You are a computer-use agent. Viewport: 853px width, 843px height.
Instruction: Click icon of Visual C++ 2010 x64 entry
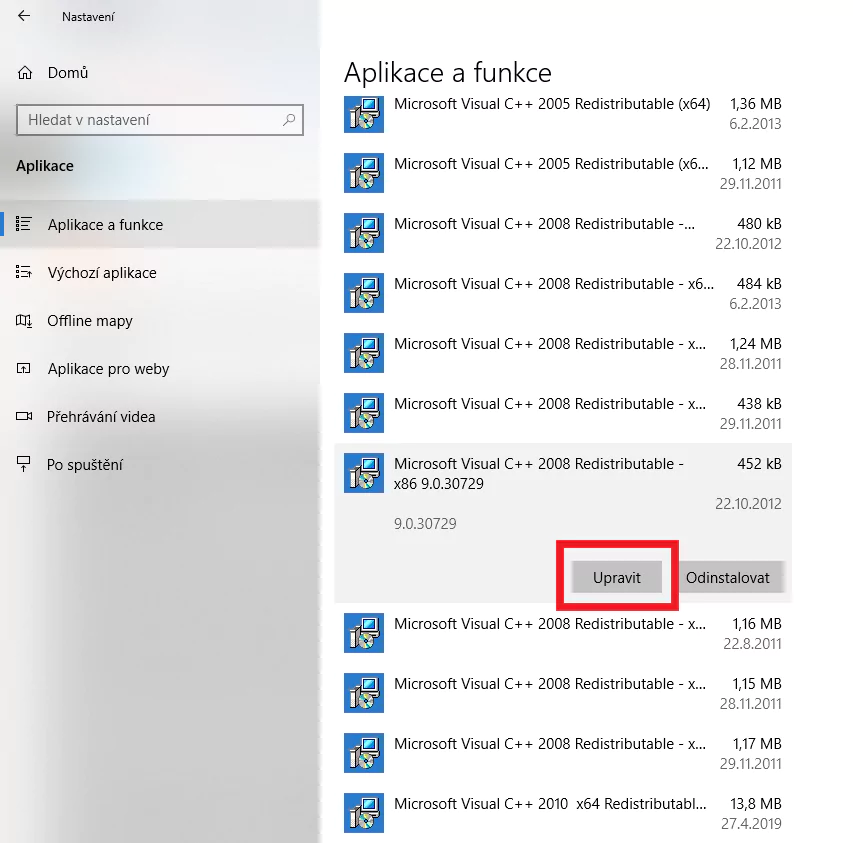(364, 813)
